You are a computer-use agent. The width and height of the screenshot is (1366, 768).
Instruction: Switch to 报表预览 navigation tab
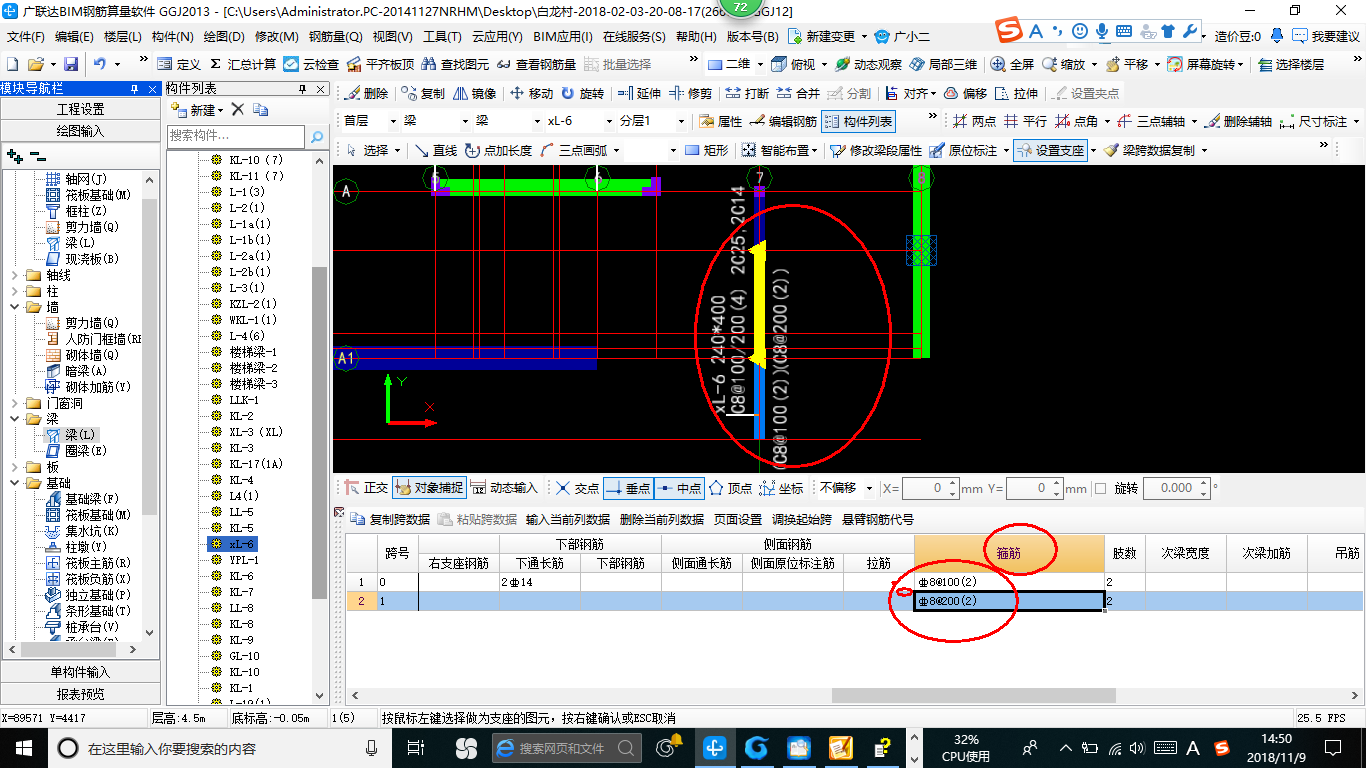click(80, 694)
